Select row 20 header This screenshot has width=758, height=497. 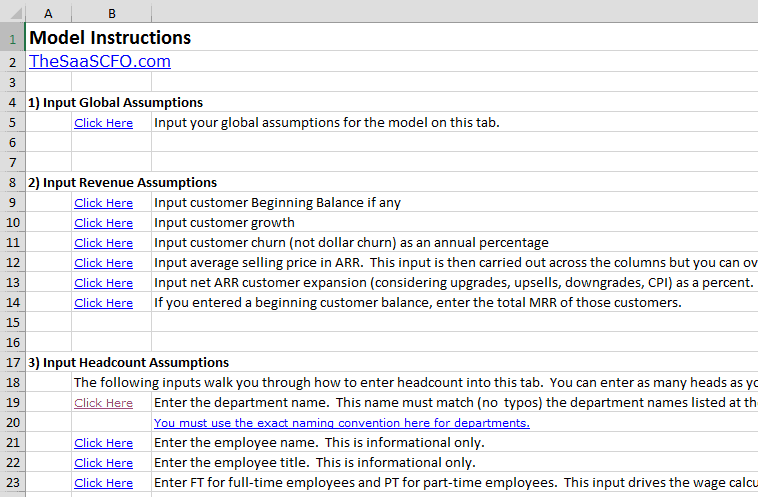pos(13,423)
